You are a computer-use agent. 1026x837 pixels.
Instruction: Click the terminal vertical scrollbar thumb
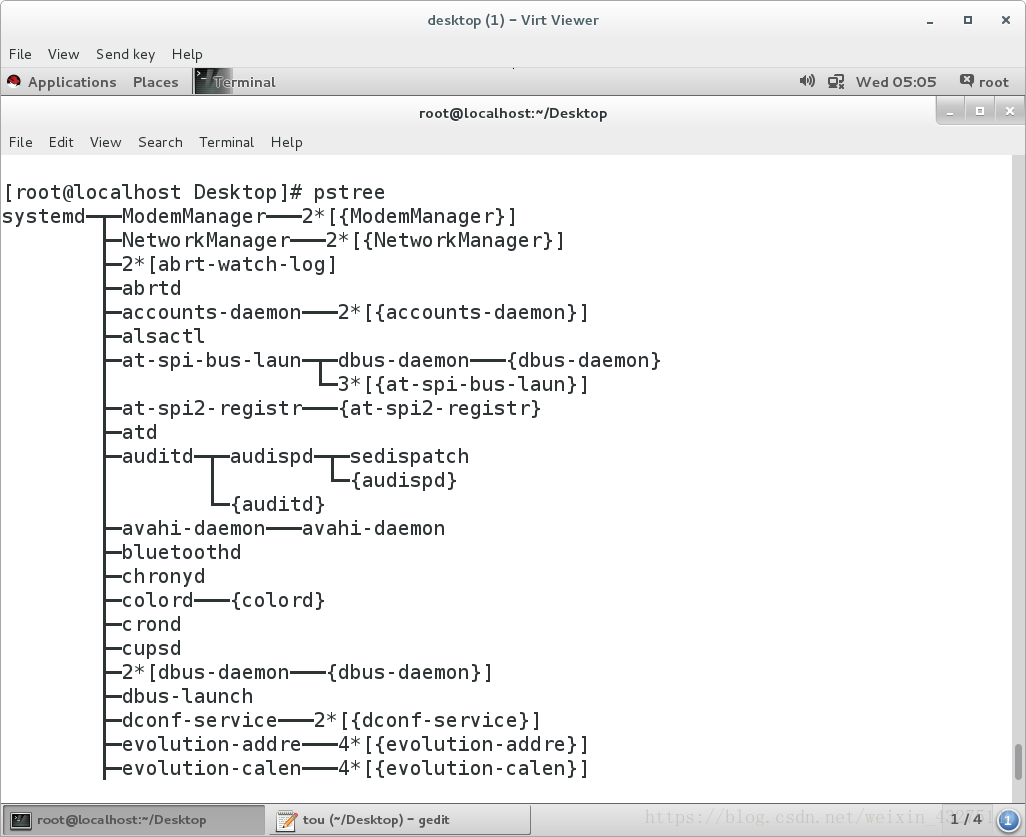[x=1018, y=762]
